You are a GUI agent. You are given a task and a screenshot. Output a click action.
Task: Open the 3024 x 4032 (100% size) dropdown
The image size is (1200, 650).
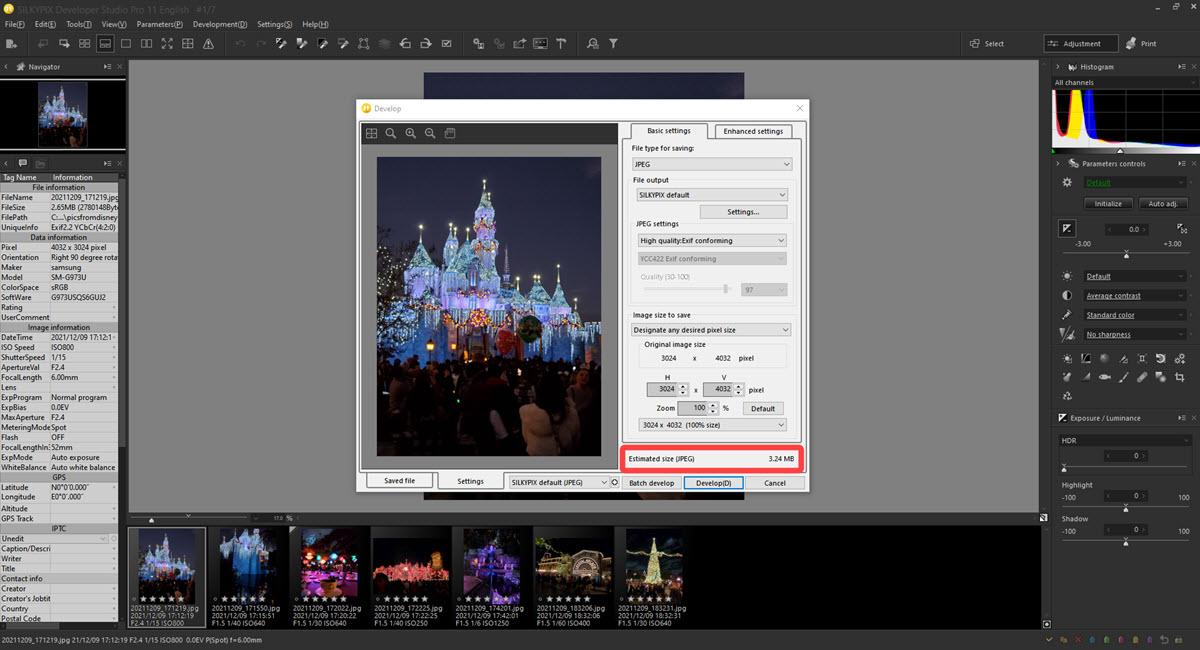712,425
